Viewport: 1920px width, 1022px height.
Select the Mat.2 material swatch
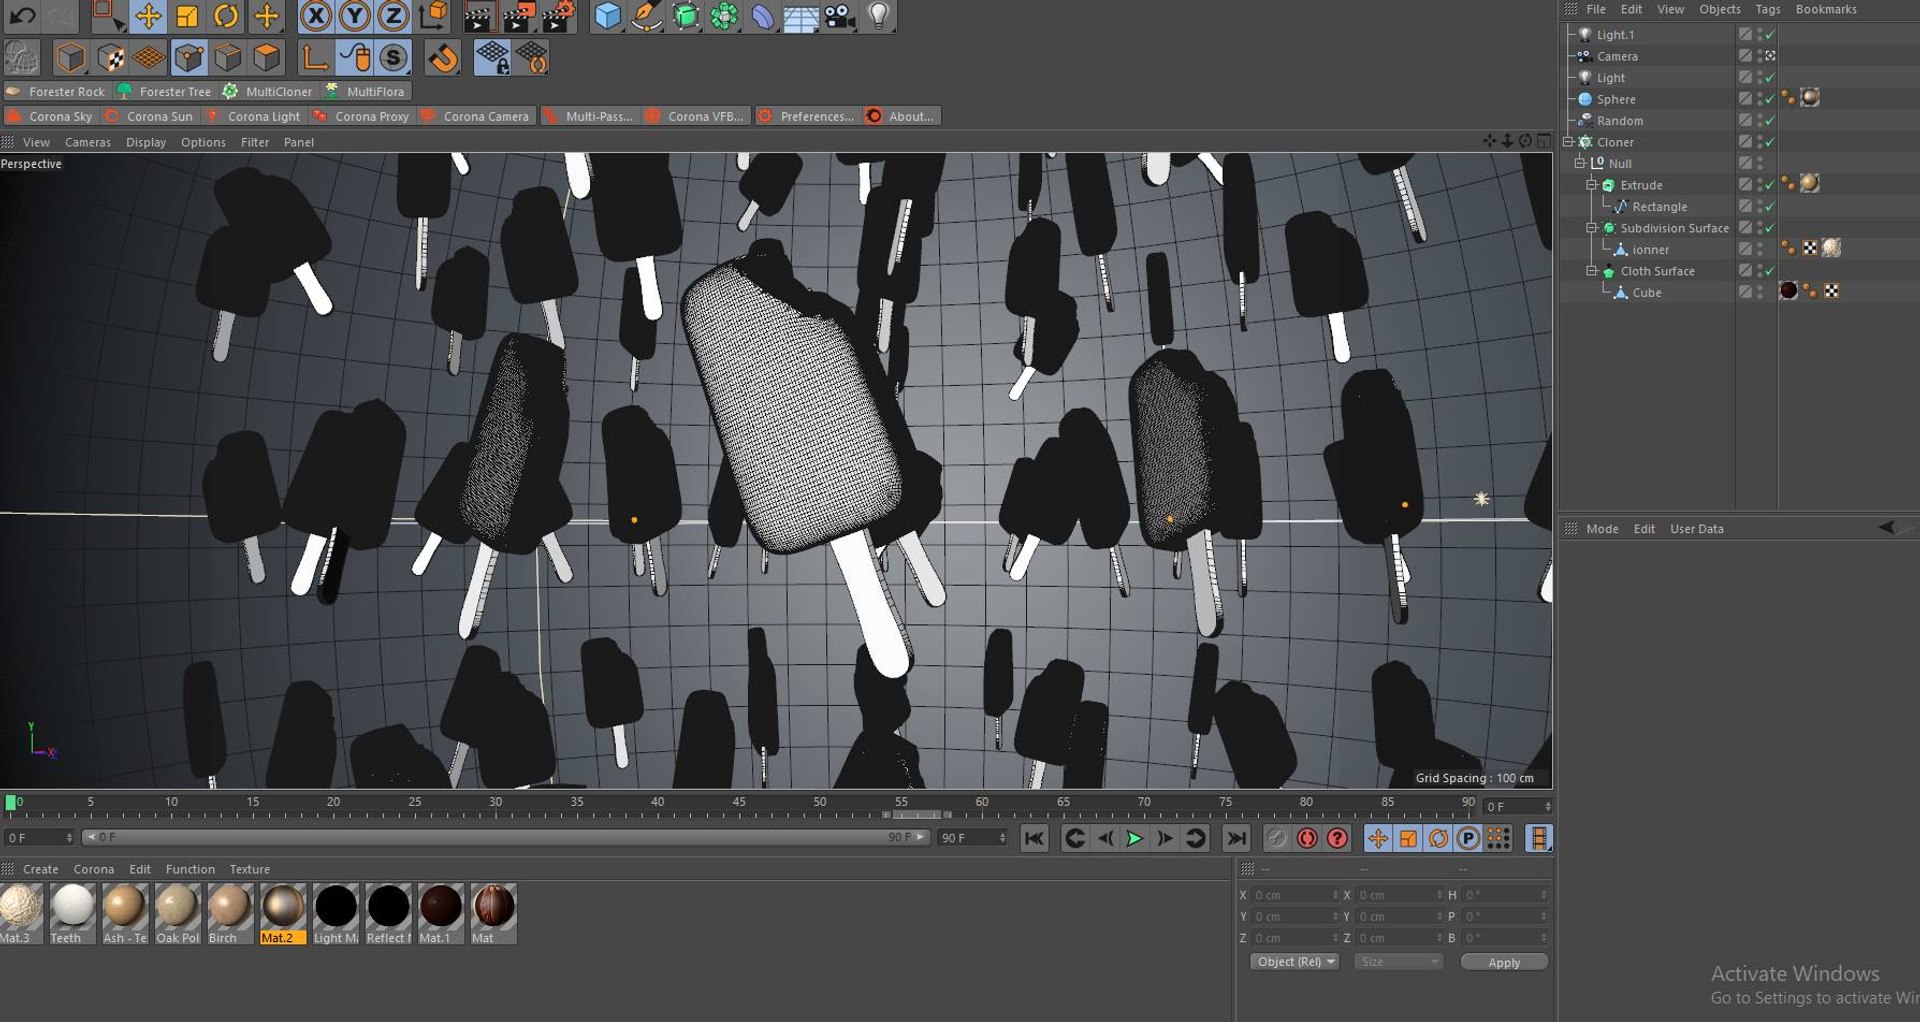[283, 913]
